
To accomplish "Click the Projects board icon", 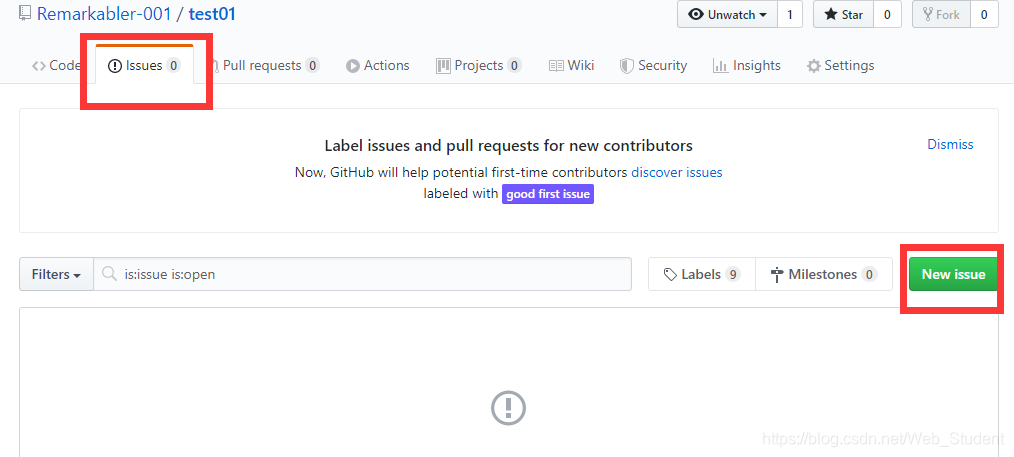I will pos(443,66).
